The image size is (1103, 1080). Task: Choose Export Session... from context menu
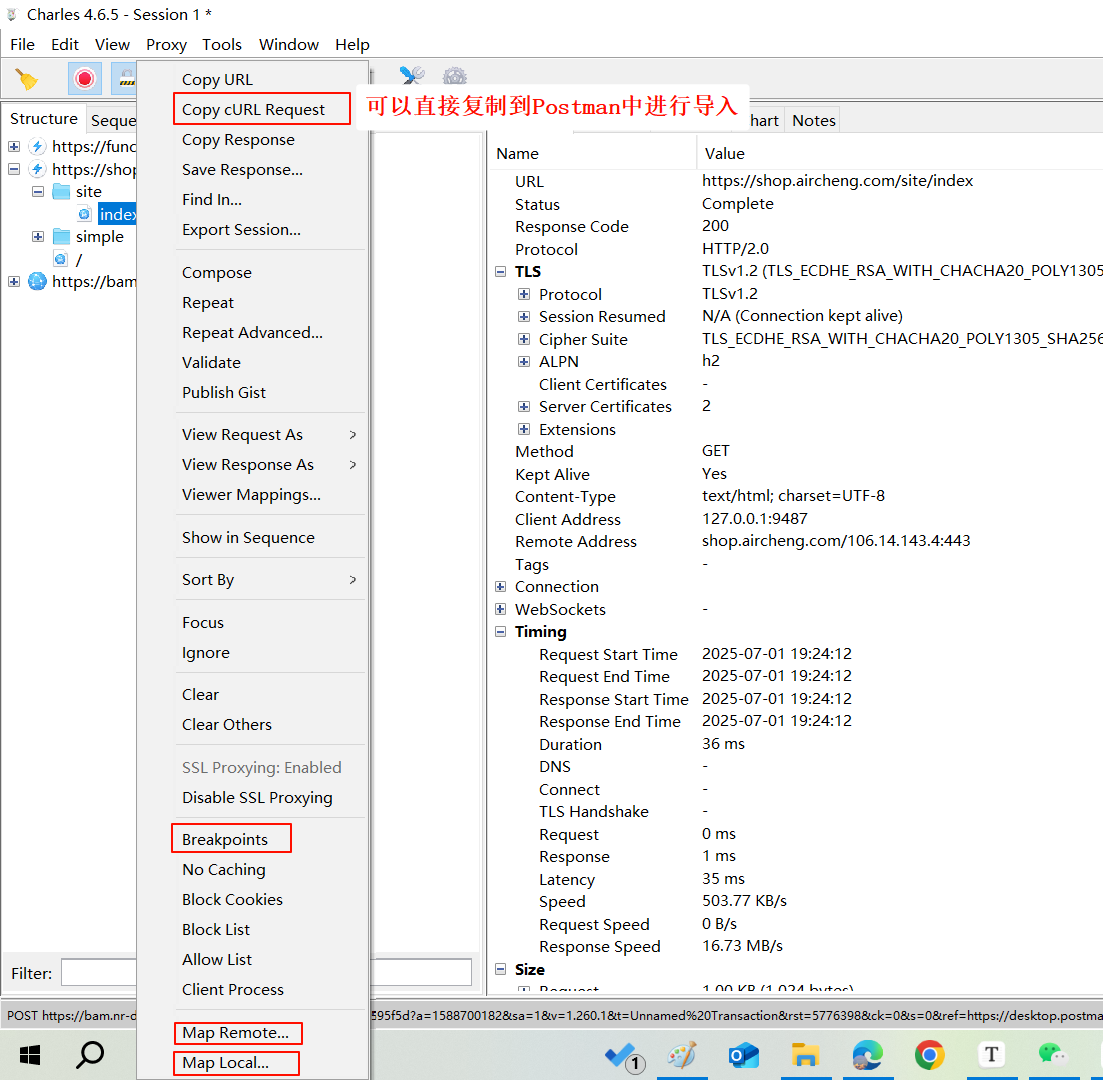(241, 230)
